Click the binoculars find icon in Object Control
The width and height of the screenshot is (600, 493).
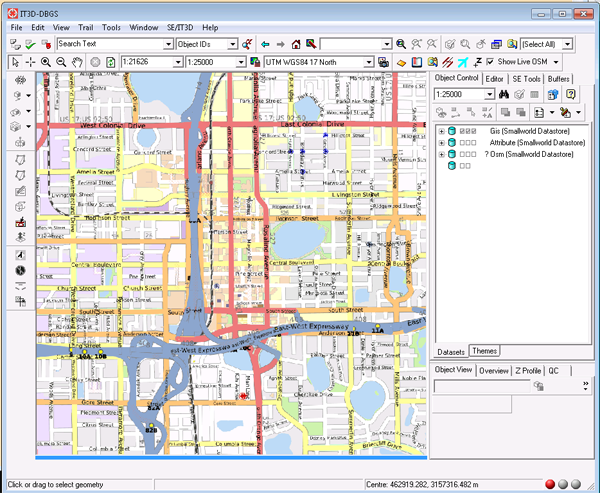click(x=504, y=94)
